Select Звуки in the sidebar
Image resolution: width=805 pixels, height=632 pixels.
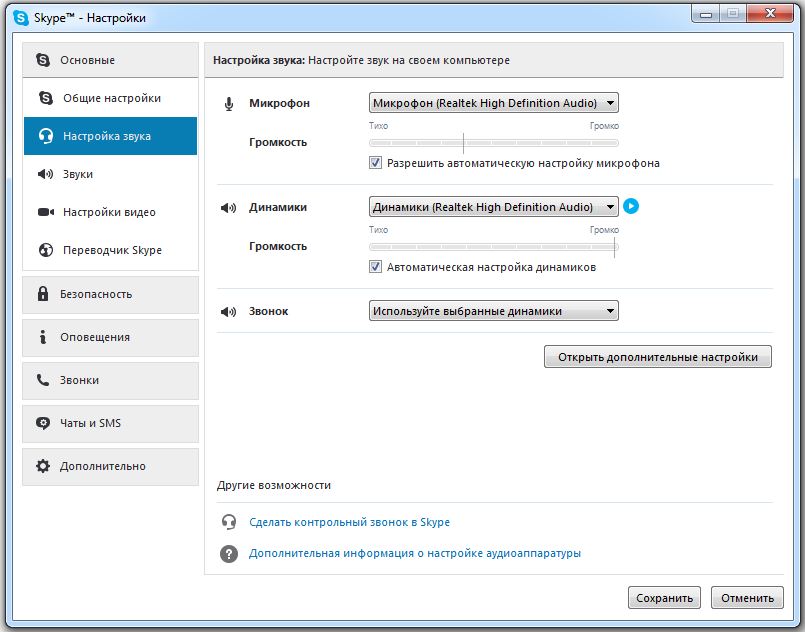click(110, 174)
